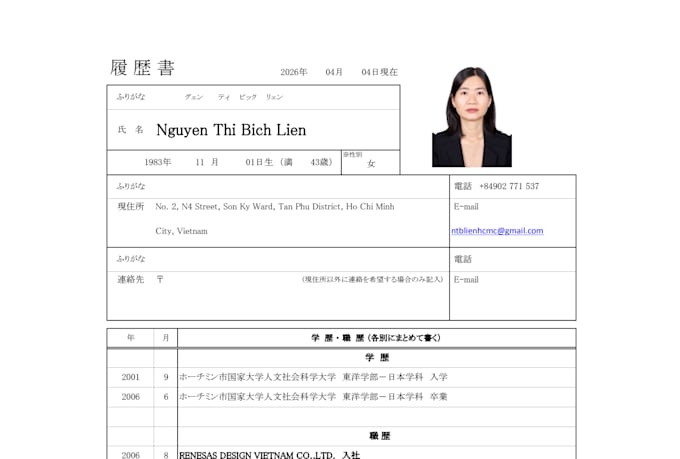Screen dimensions: 680x459
Task: Select RENESAS DESIGN VIETNAM CO.,LTD. 入社 entry
Action: (269, 455)
